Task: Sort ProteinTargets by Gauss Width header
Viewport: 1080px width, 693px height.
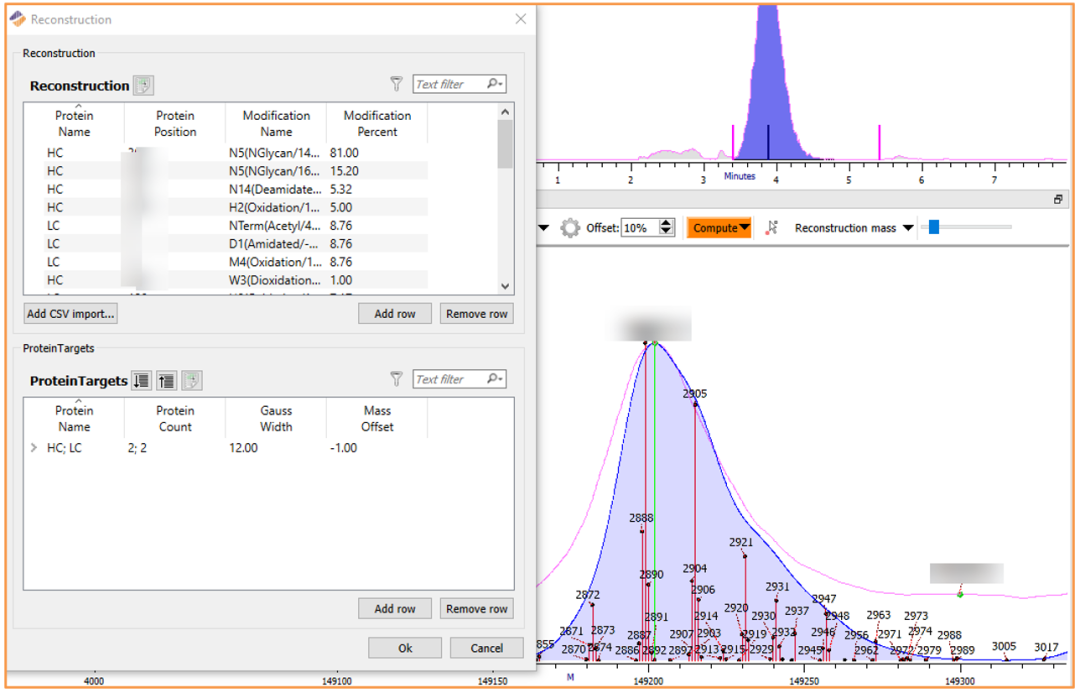Action: click(276, 418)
